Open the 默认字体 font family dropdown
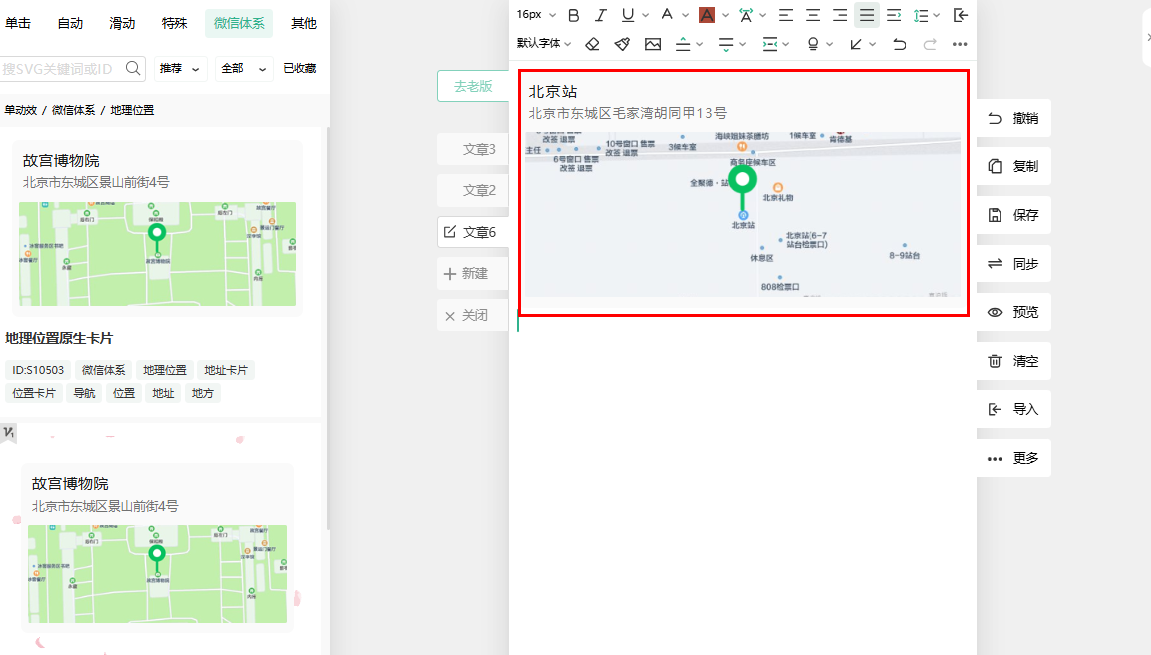Image resolution: width=1151 pixels, height=655 pixels. pos(544,44)
